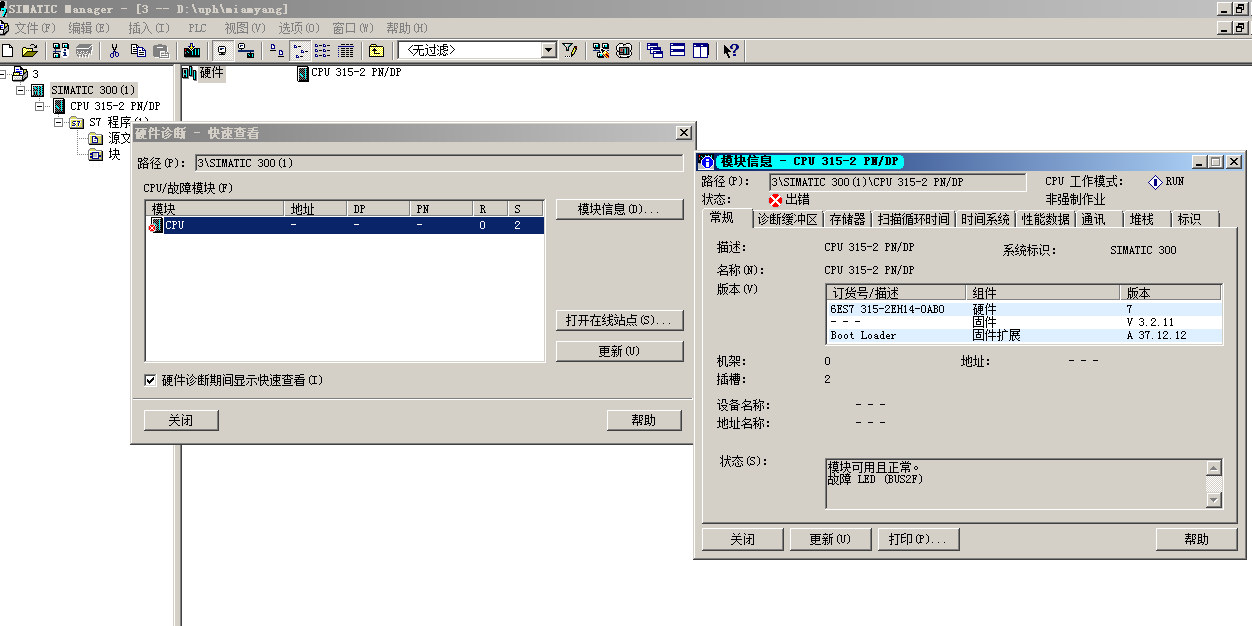Screen dimensions: 1252x626
Task: Select CPU 315-2 PN/DP icon in right pane
Action: 303,73
